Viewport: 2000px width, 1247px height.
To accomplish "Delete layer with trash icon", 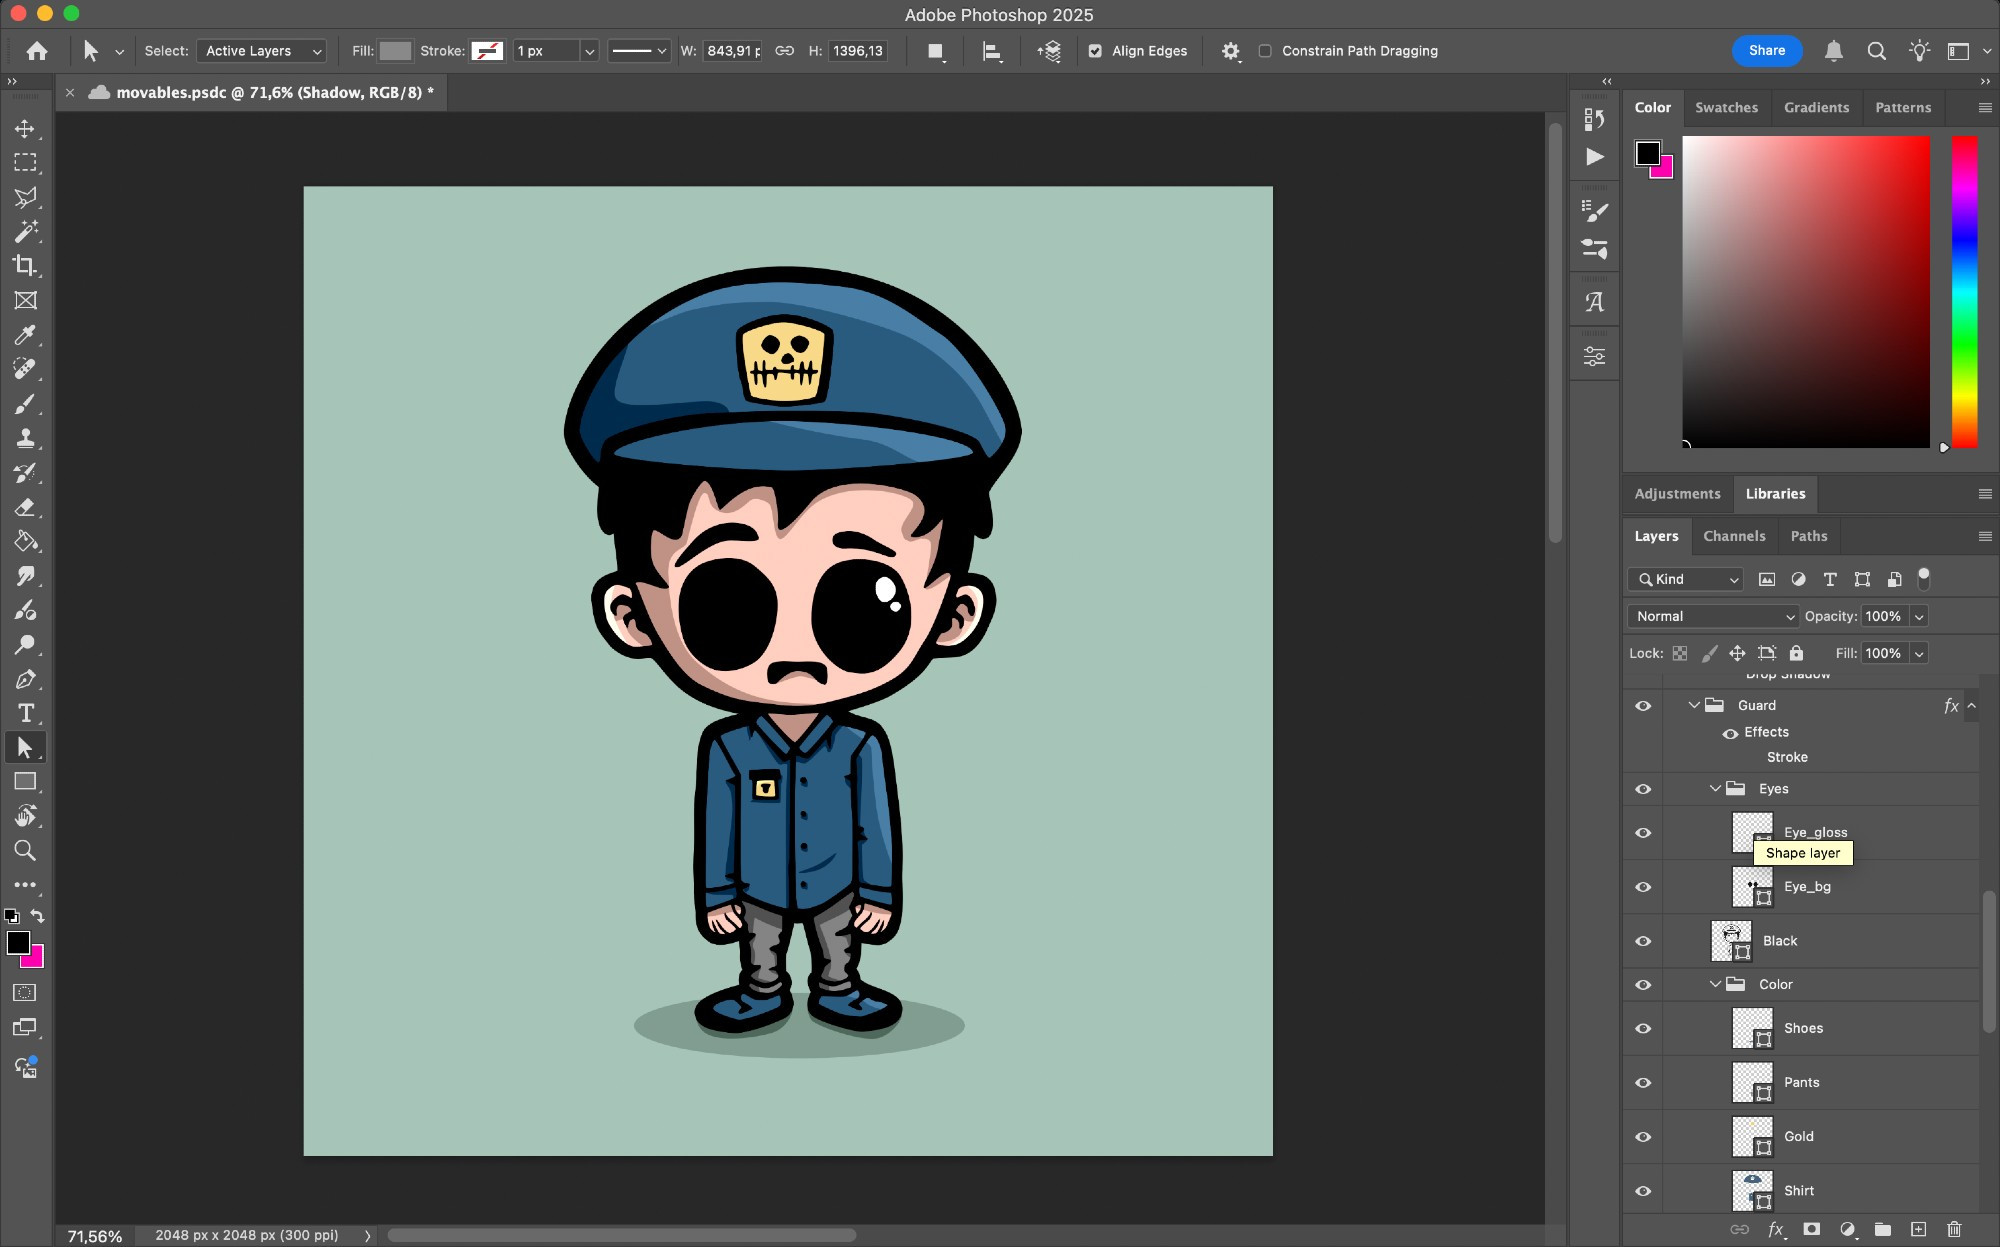I will [x=1954, y=1229].
